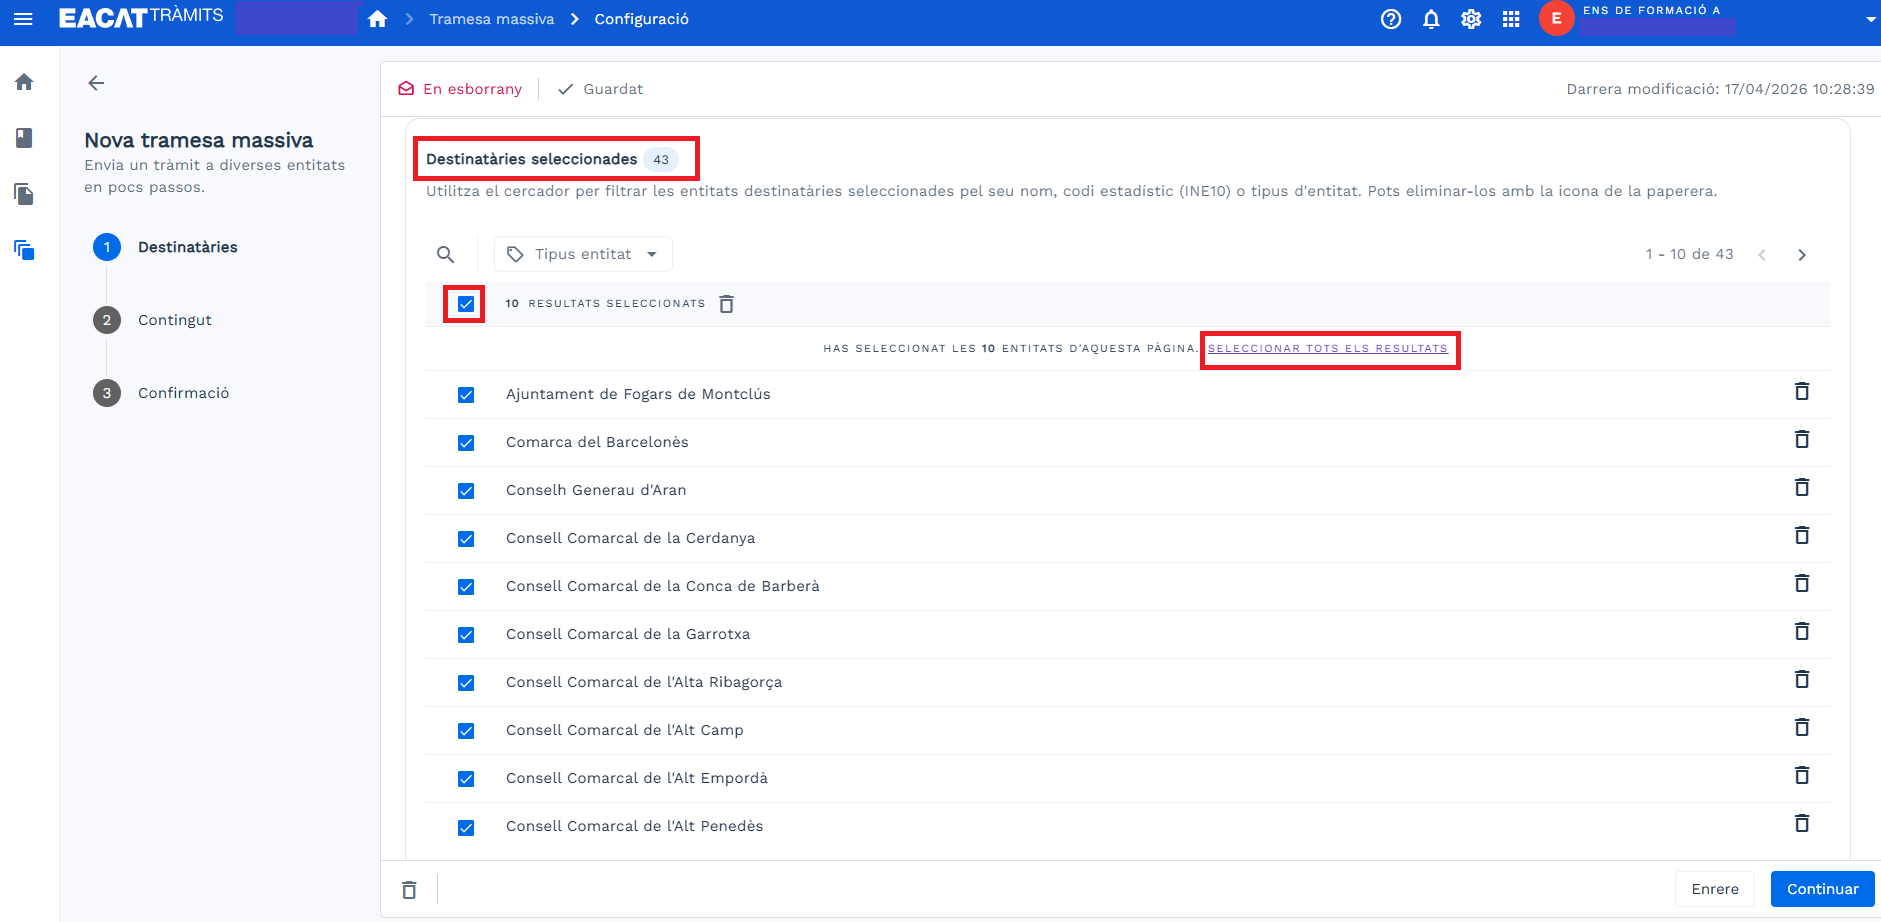Screen dimensions: 1881x922
Task: Open the help question mark icon
Action: point(1390,19)
